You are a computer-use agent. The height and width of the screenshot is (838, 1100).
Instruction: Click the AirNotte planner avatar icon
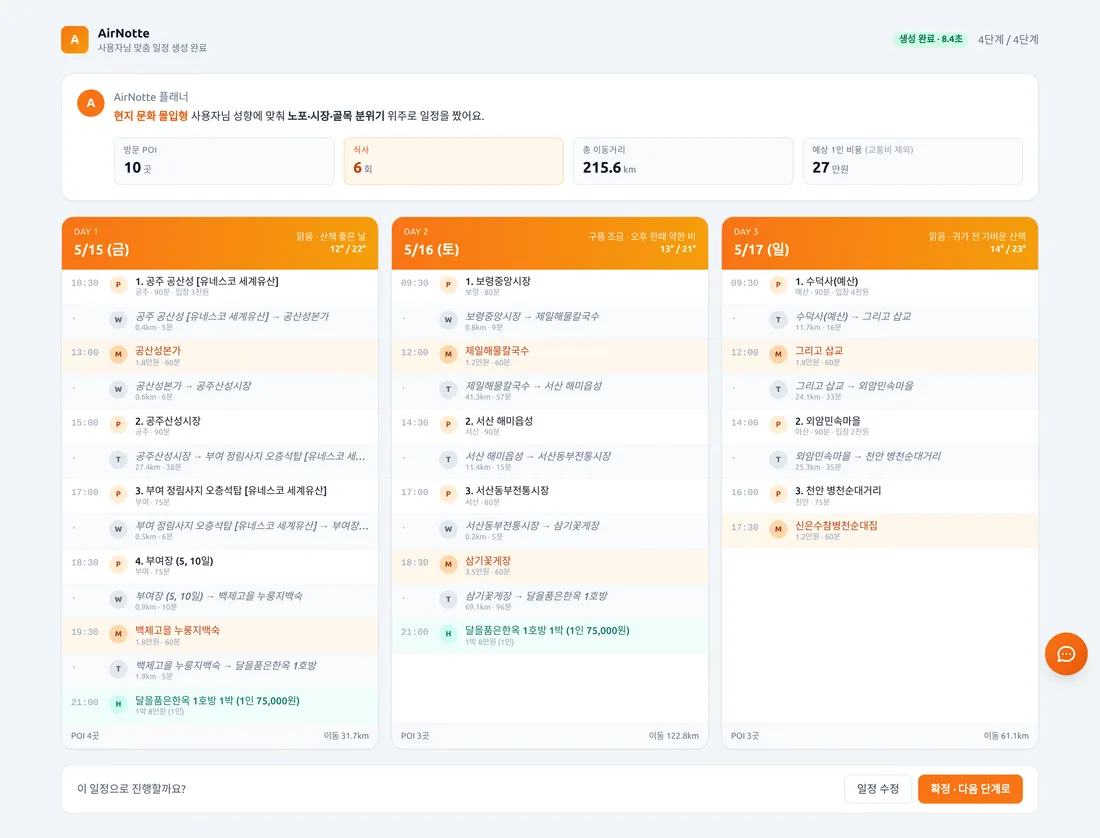pyautogui.click(x=90, y=103)
